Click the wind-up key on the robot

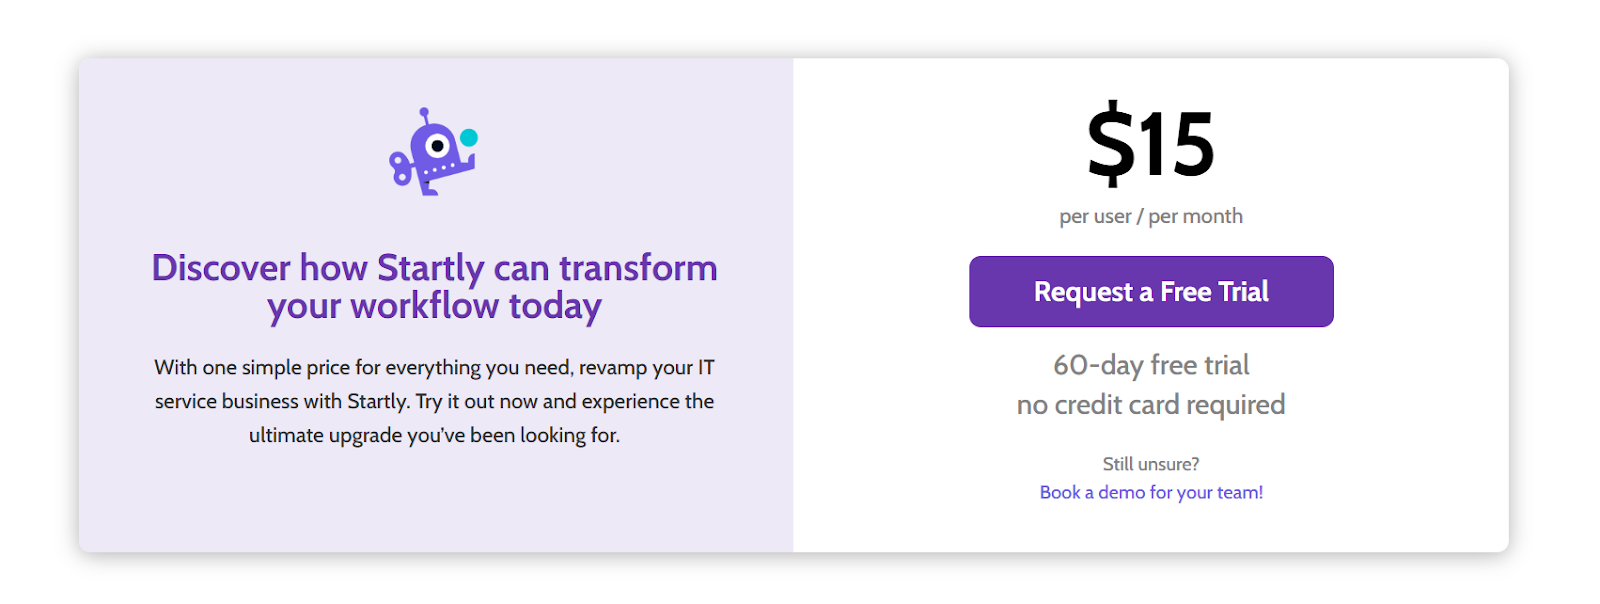(400, 169)
